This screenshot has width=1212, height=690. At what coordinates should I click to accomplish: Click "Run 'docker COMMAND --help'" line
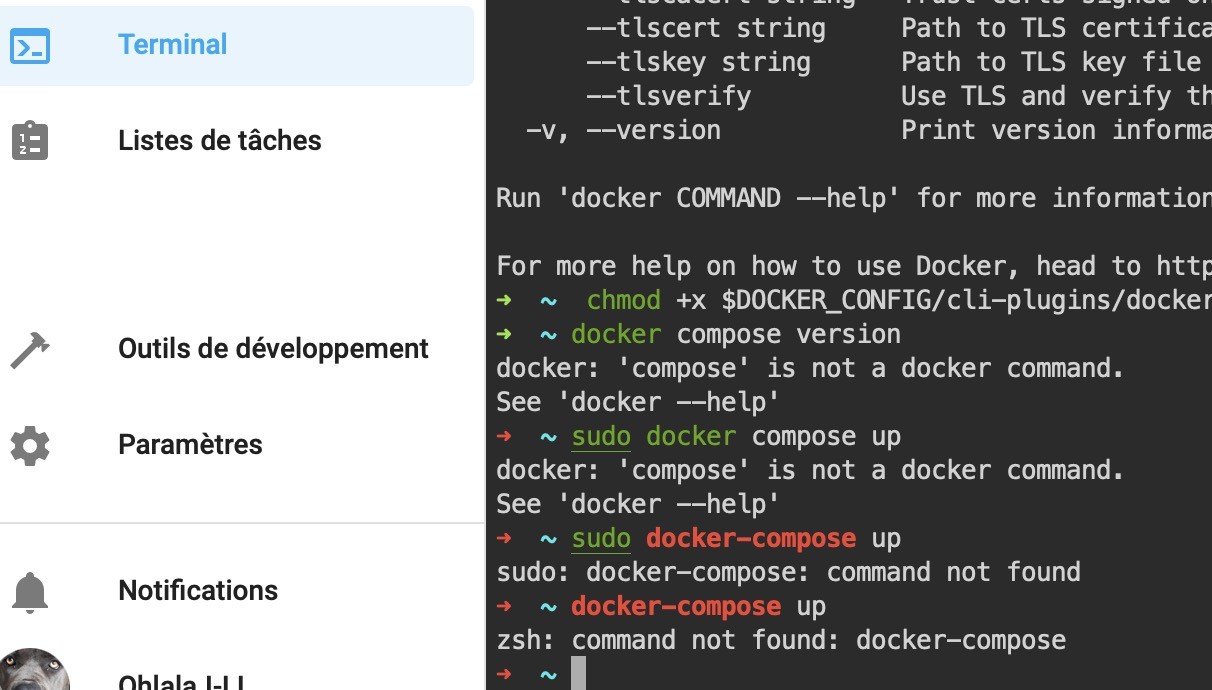(x=854, y=198)
